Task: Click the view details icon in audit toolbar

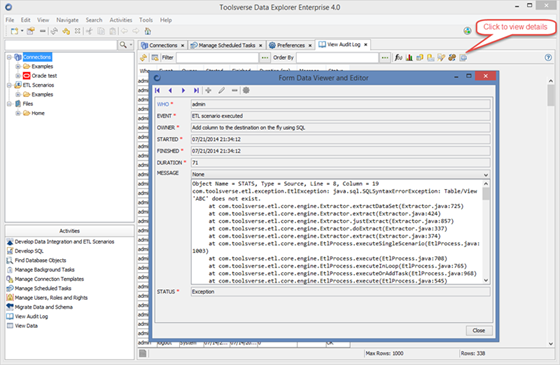Action: point(463,58)
